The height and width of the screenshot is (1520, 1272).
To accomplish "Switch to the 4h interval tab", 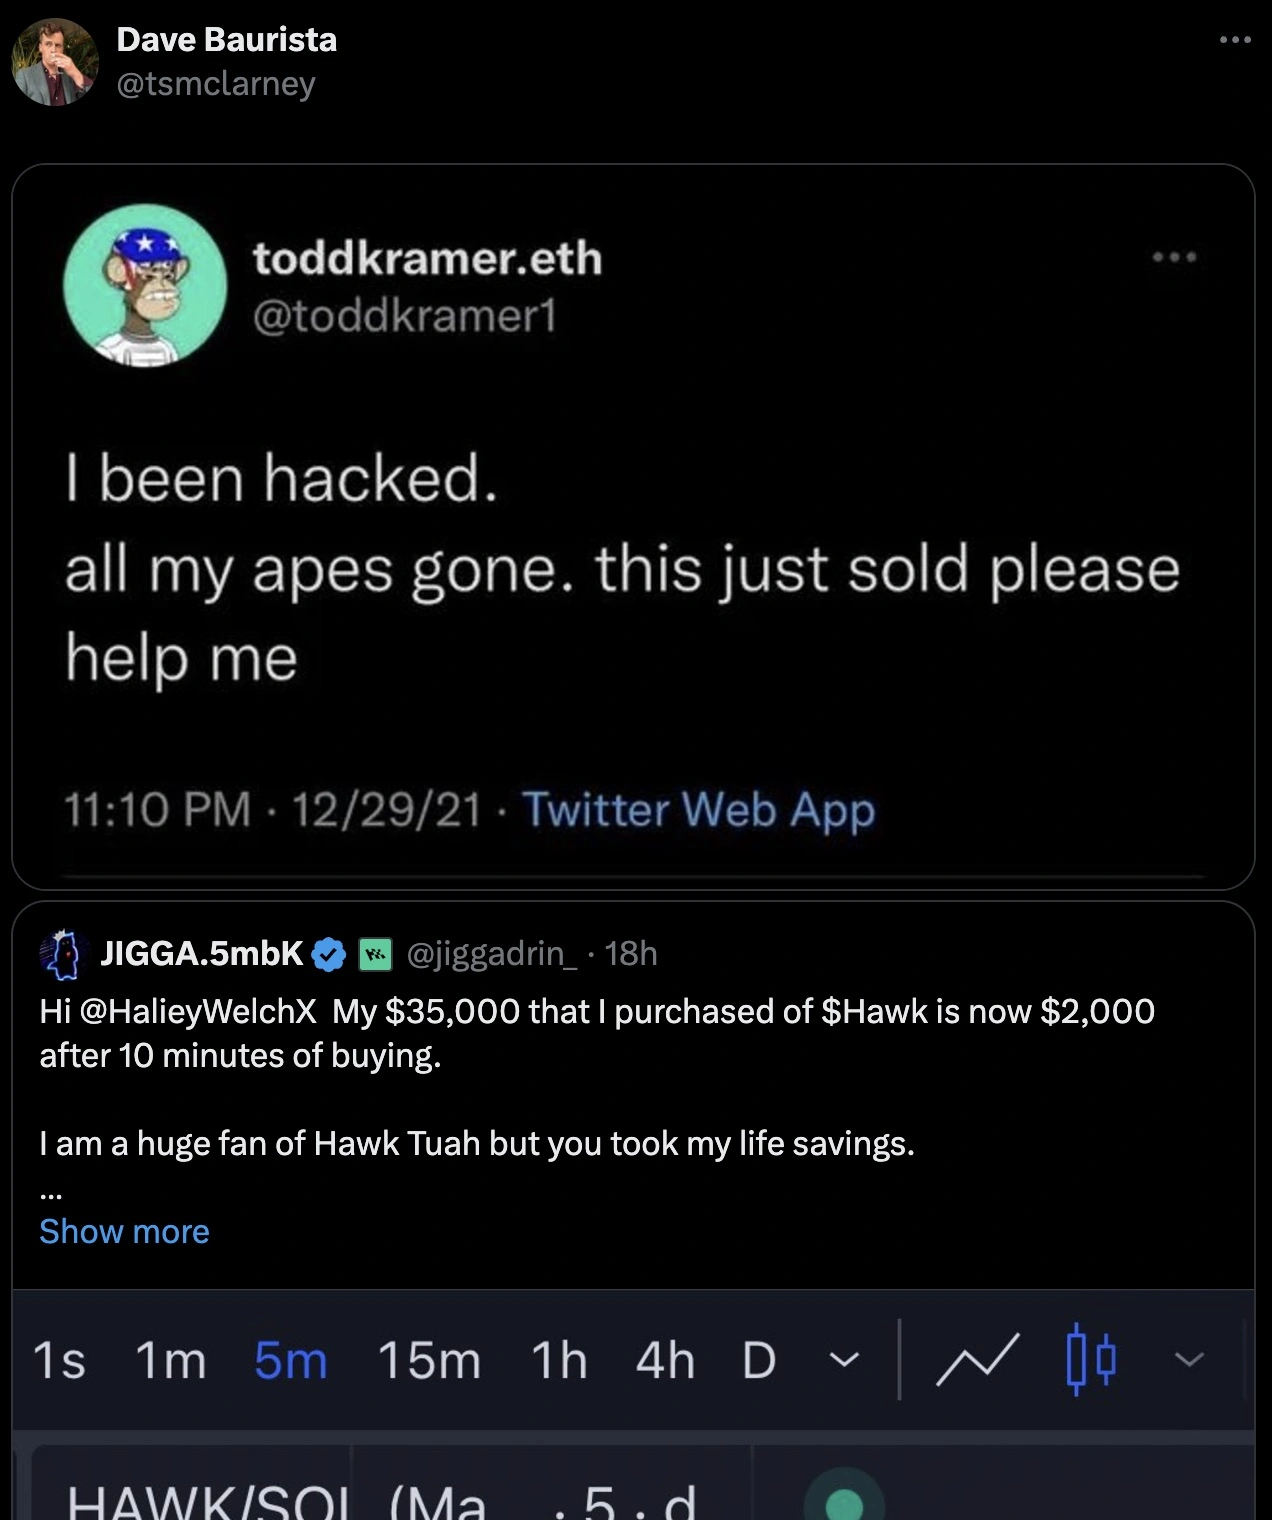I will point(664,1361).
